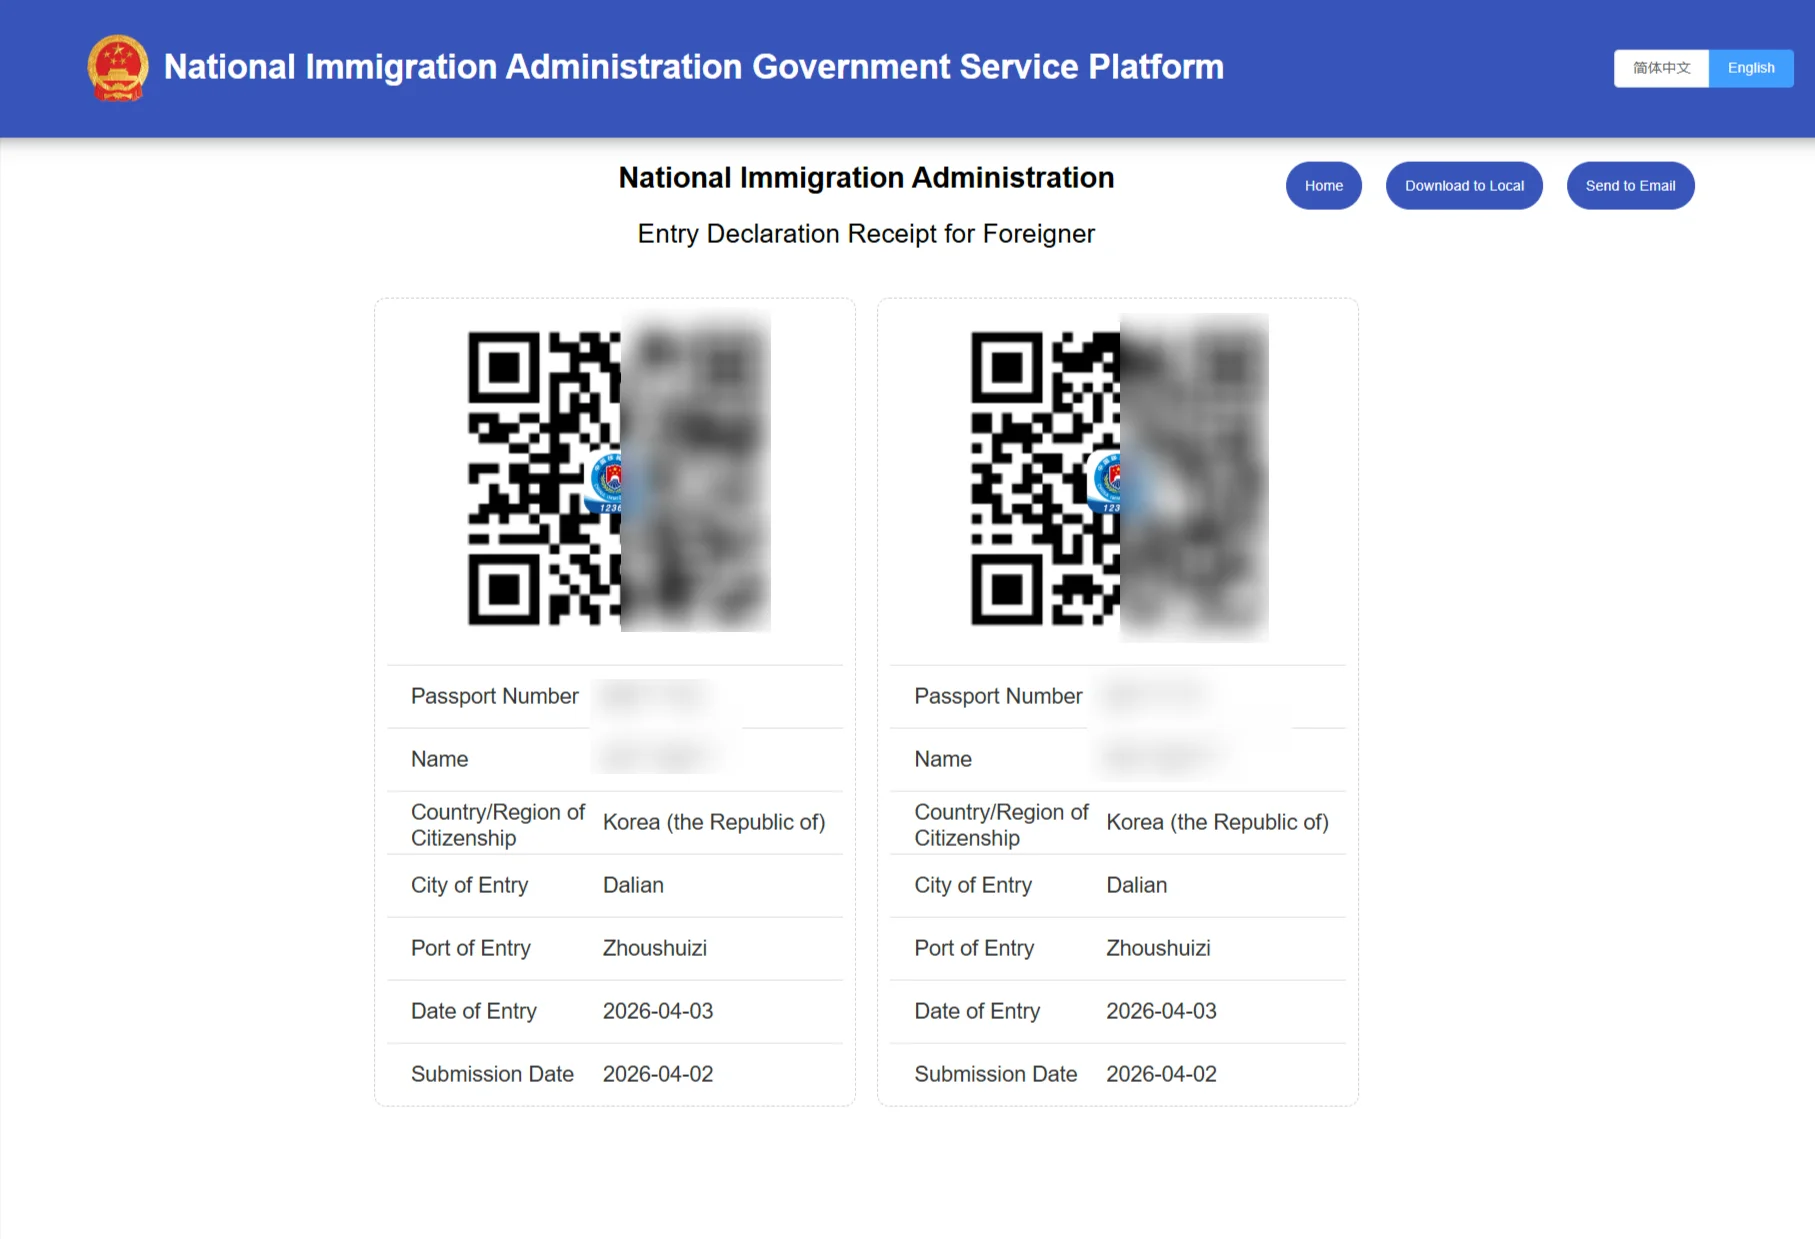1815x1239 pixels.
Task: Click Country/Region of Citizenship label in right receipt
Action: pos(1001,825)
